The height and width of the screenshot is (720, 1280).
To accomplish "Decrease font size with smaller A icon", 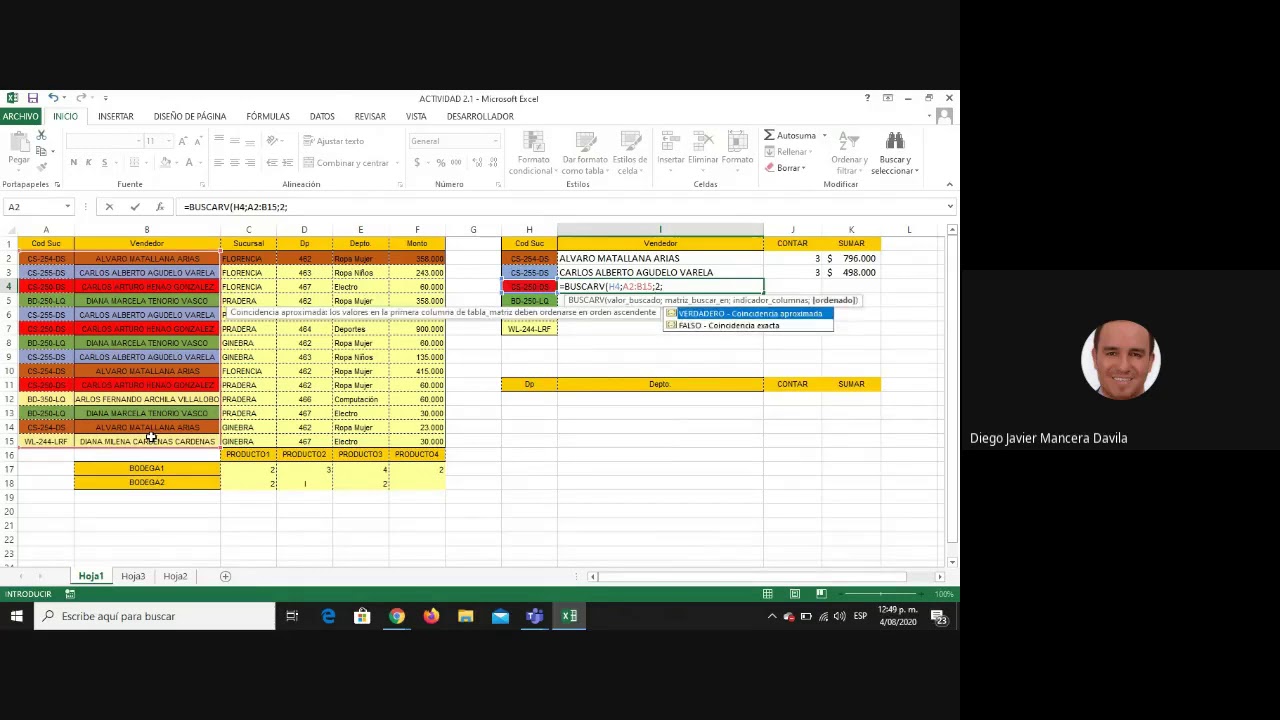I will click(198, 141).
